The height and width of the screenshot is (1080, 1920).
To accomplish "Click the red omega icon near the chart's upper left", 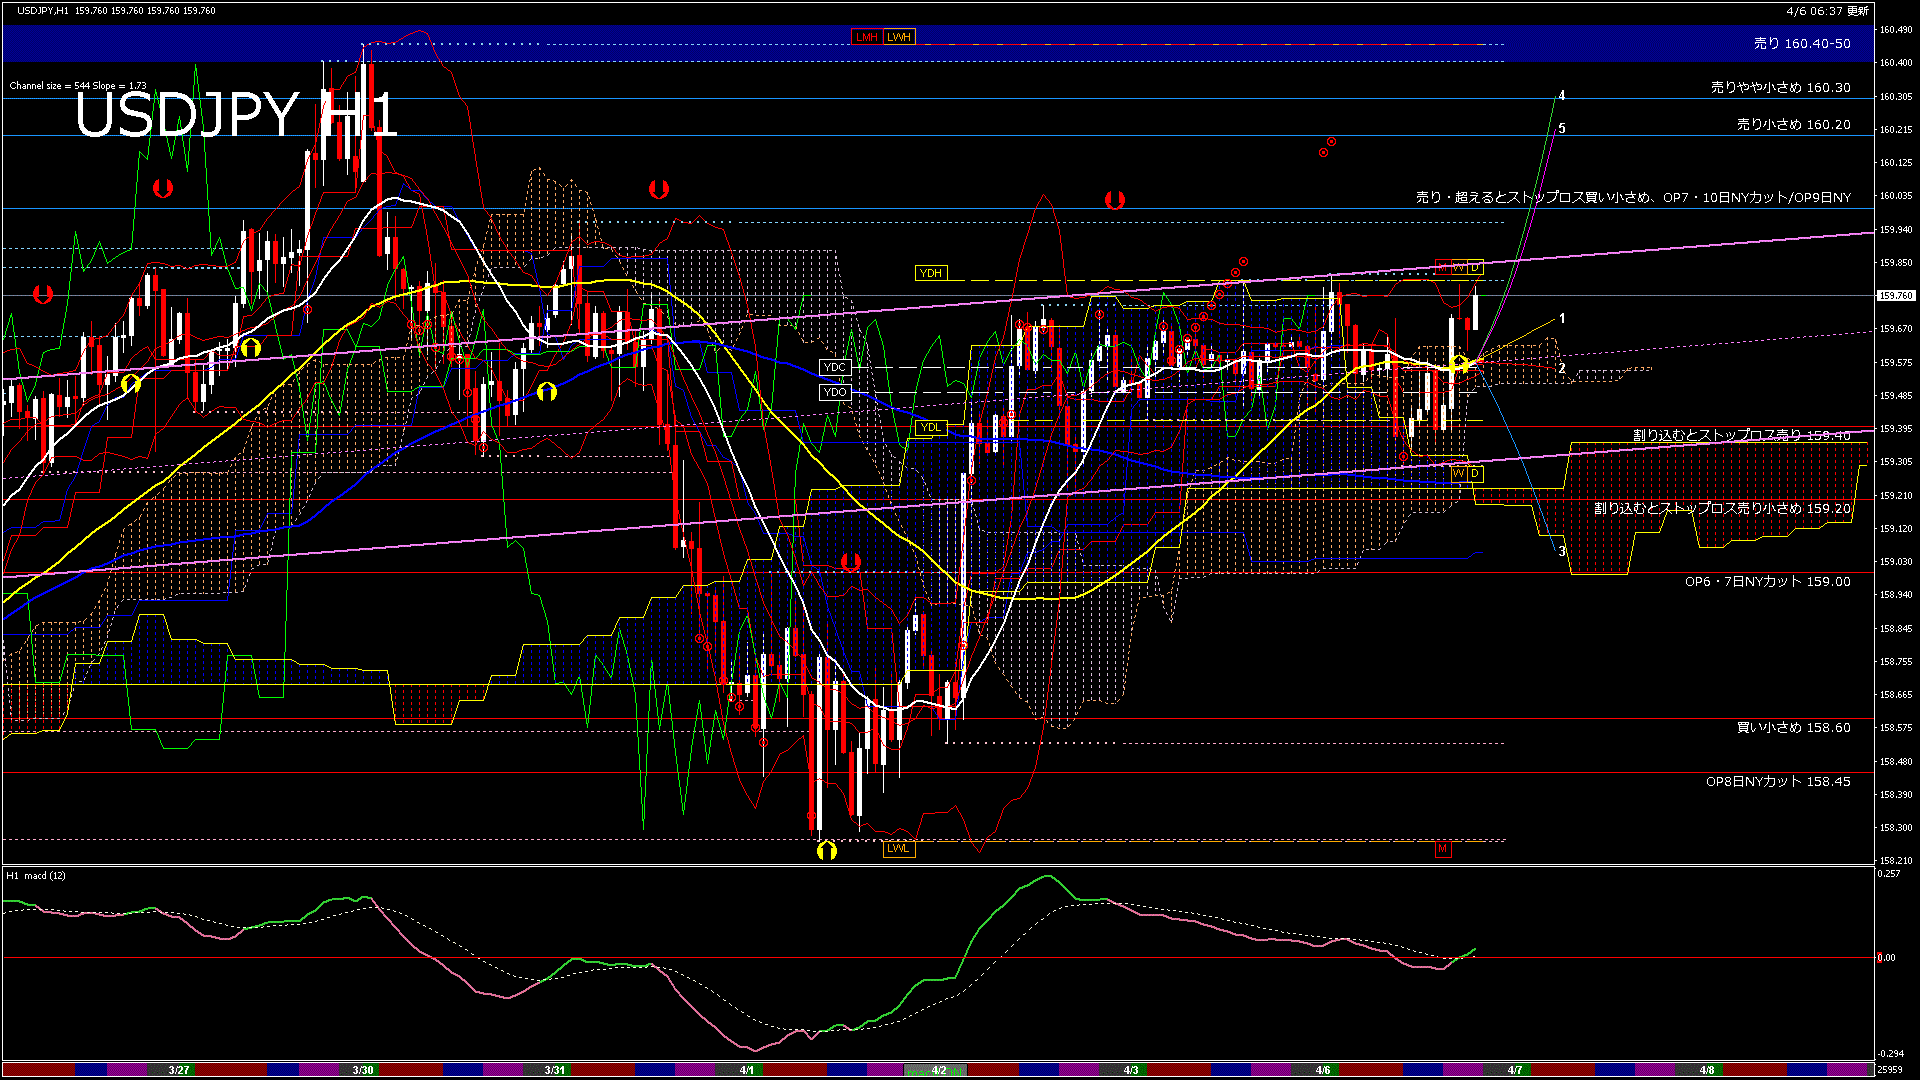I will (x=164, y=188).
